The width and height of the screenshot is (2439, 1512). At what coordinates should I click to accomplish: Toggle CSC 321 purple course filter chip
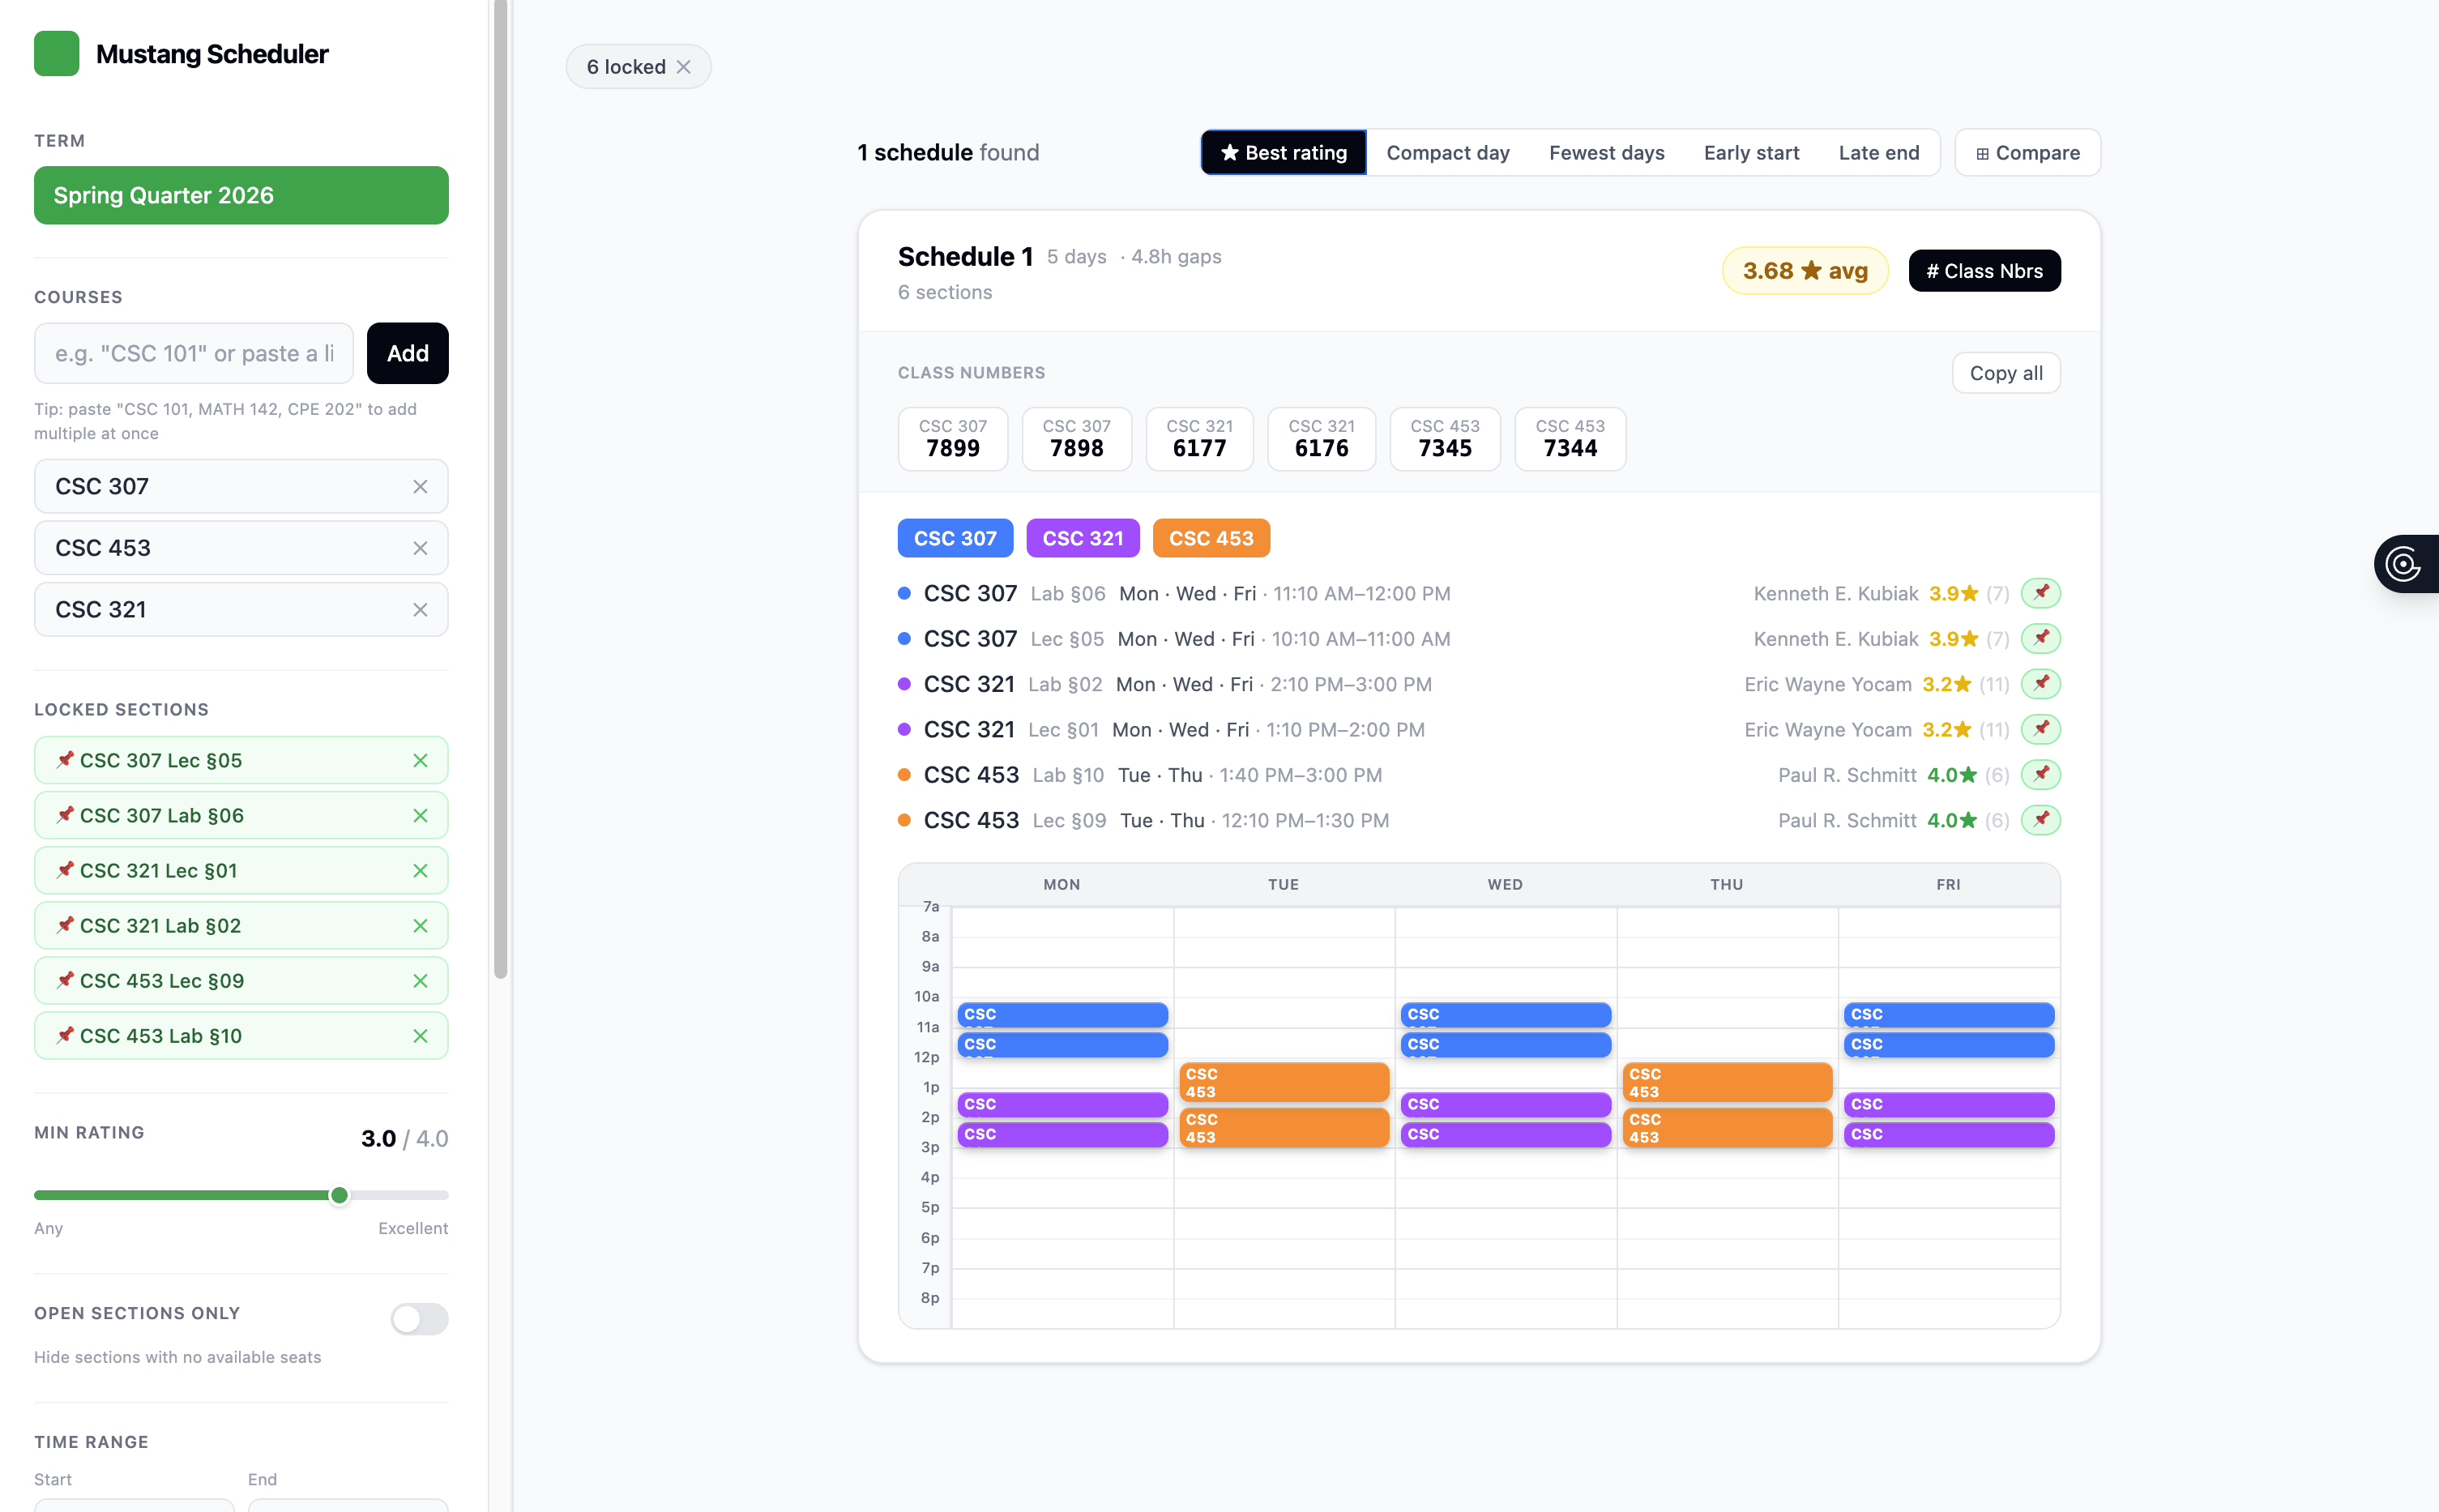pos(1082,538)
